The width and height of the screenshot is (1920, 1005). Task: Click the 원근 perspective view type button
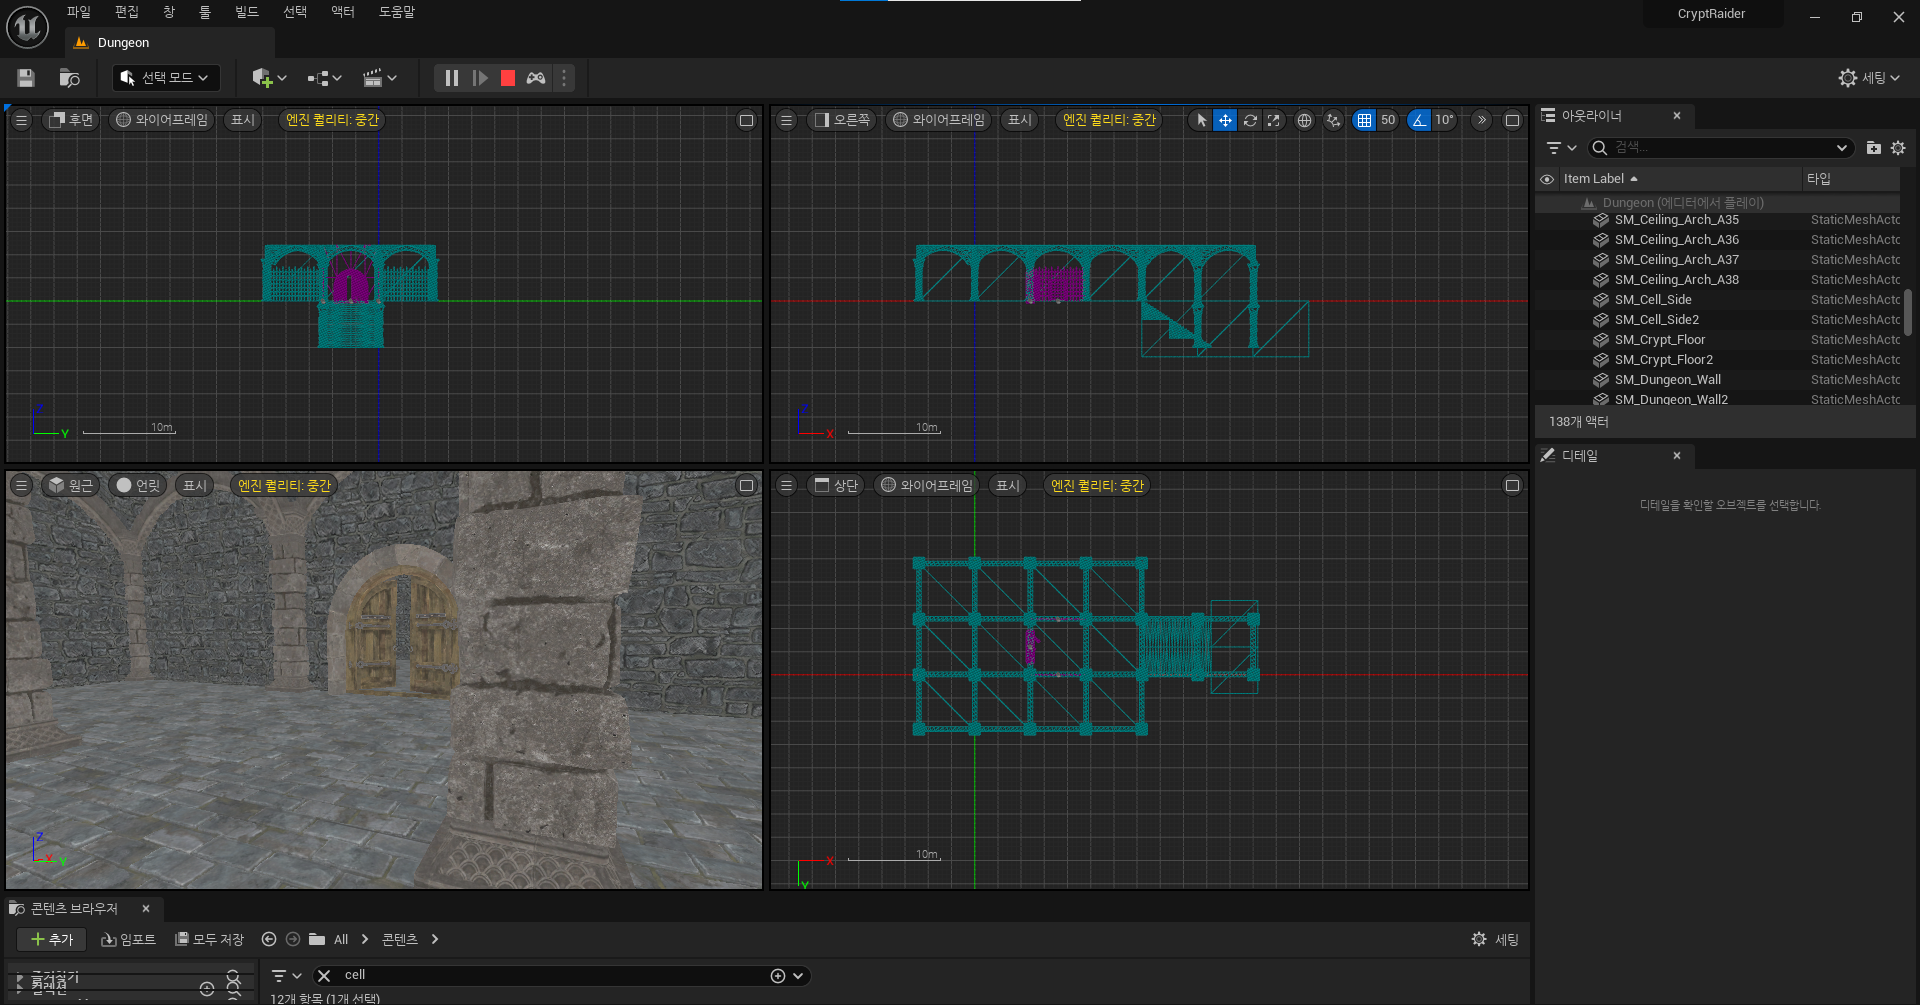point(71,486)
